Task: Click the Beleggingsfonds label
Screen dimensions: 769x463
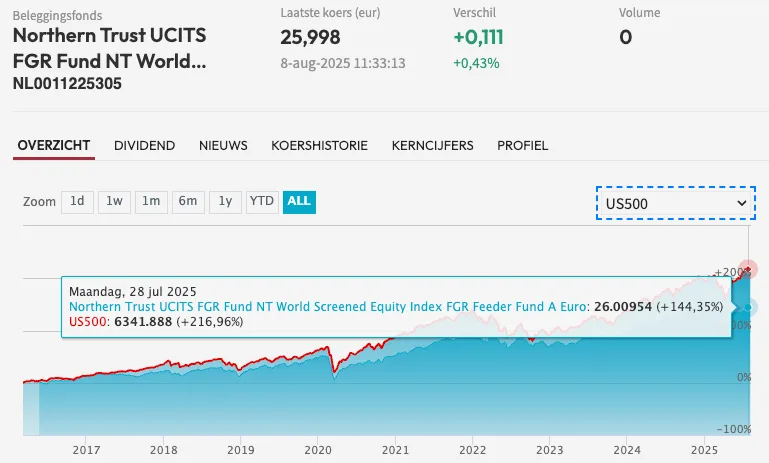Action: (57, 16)
